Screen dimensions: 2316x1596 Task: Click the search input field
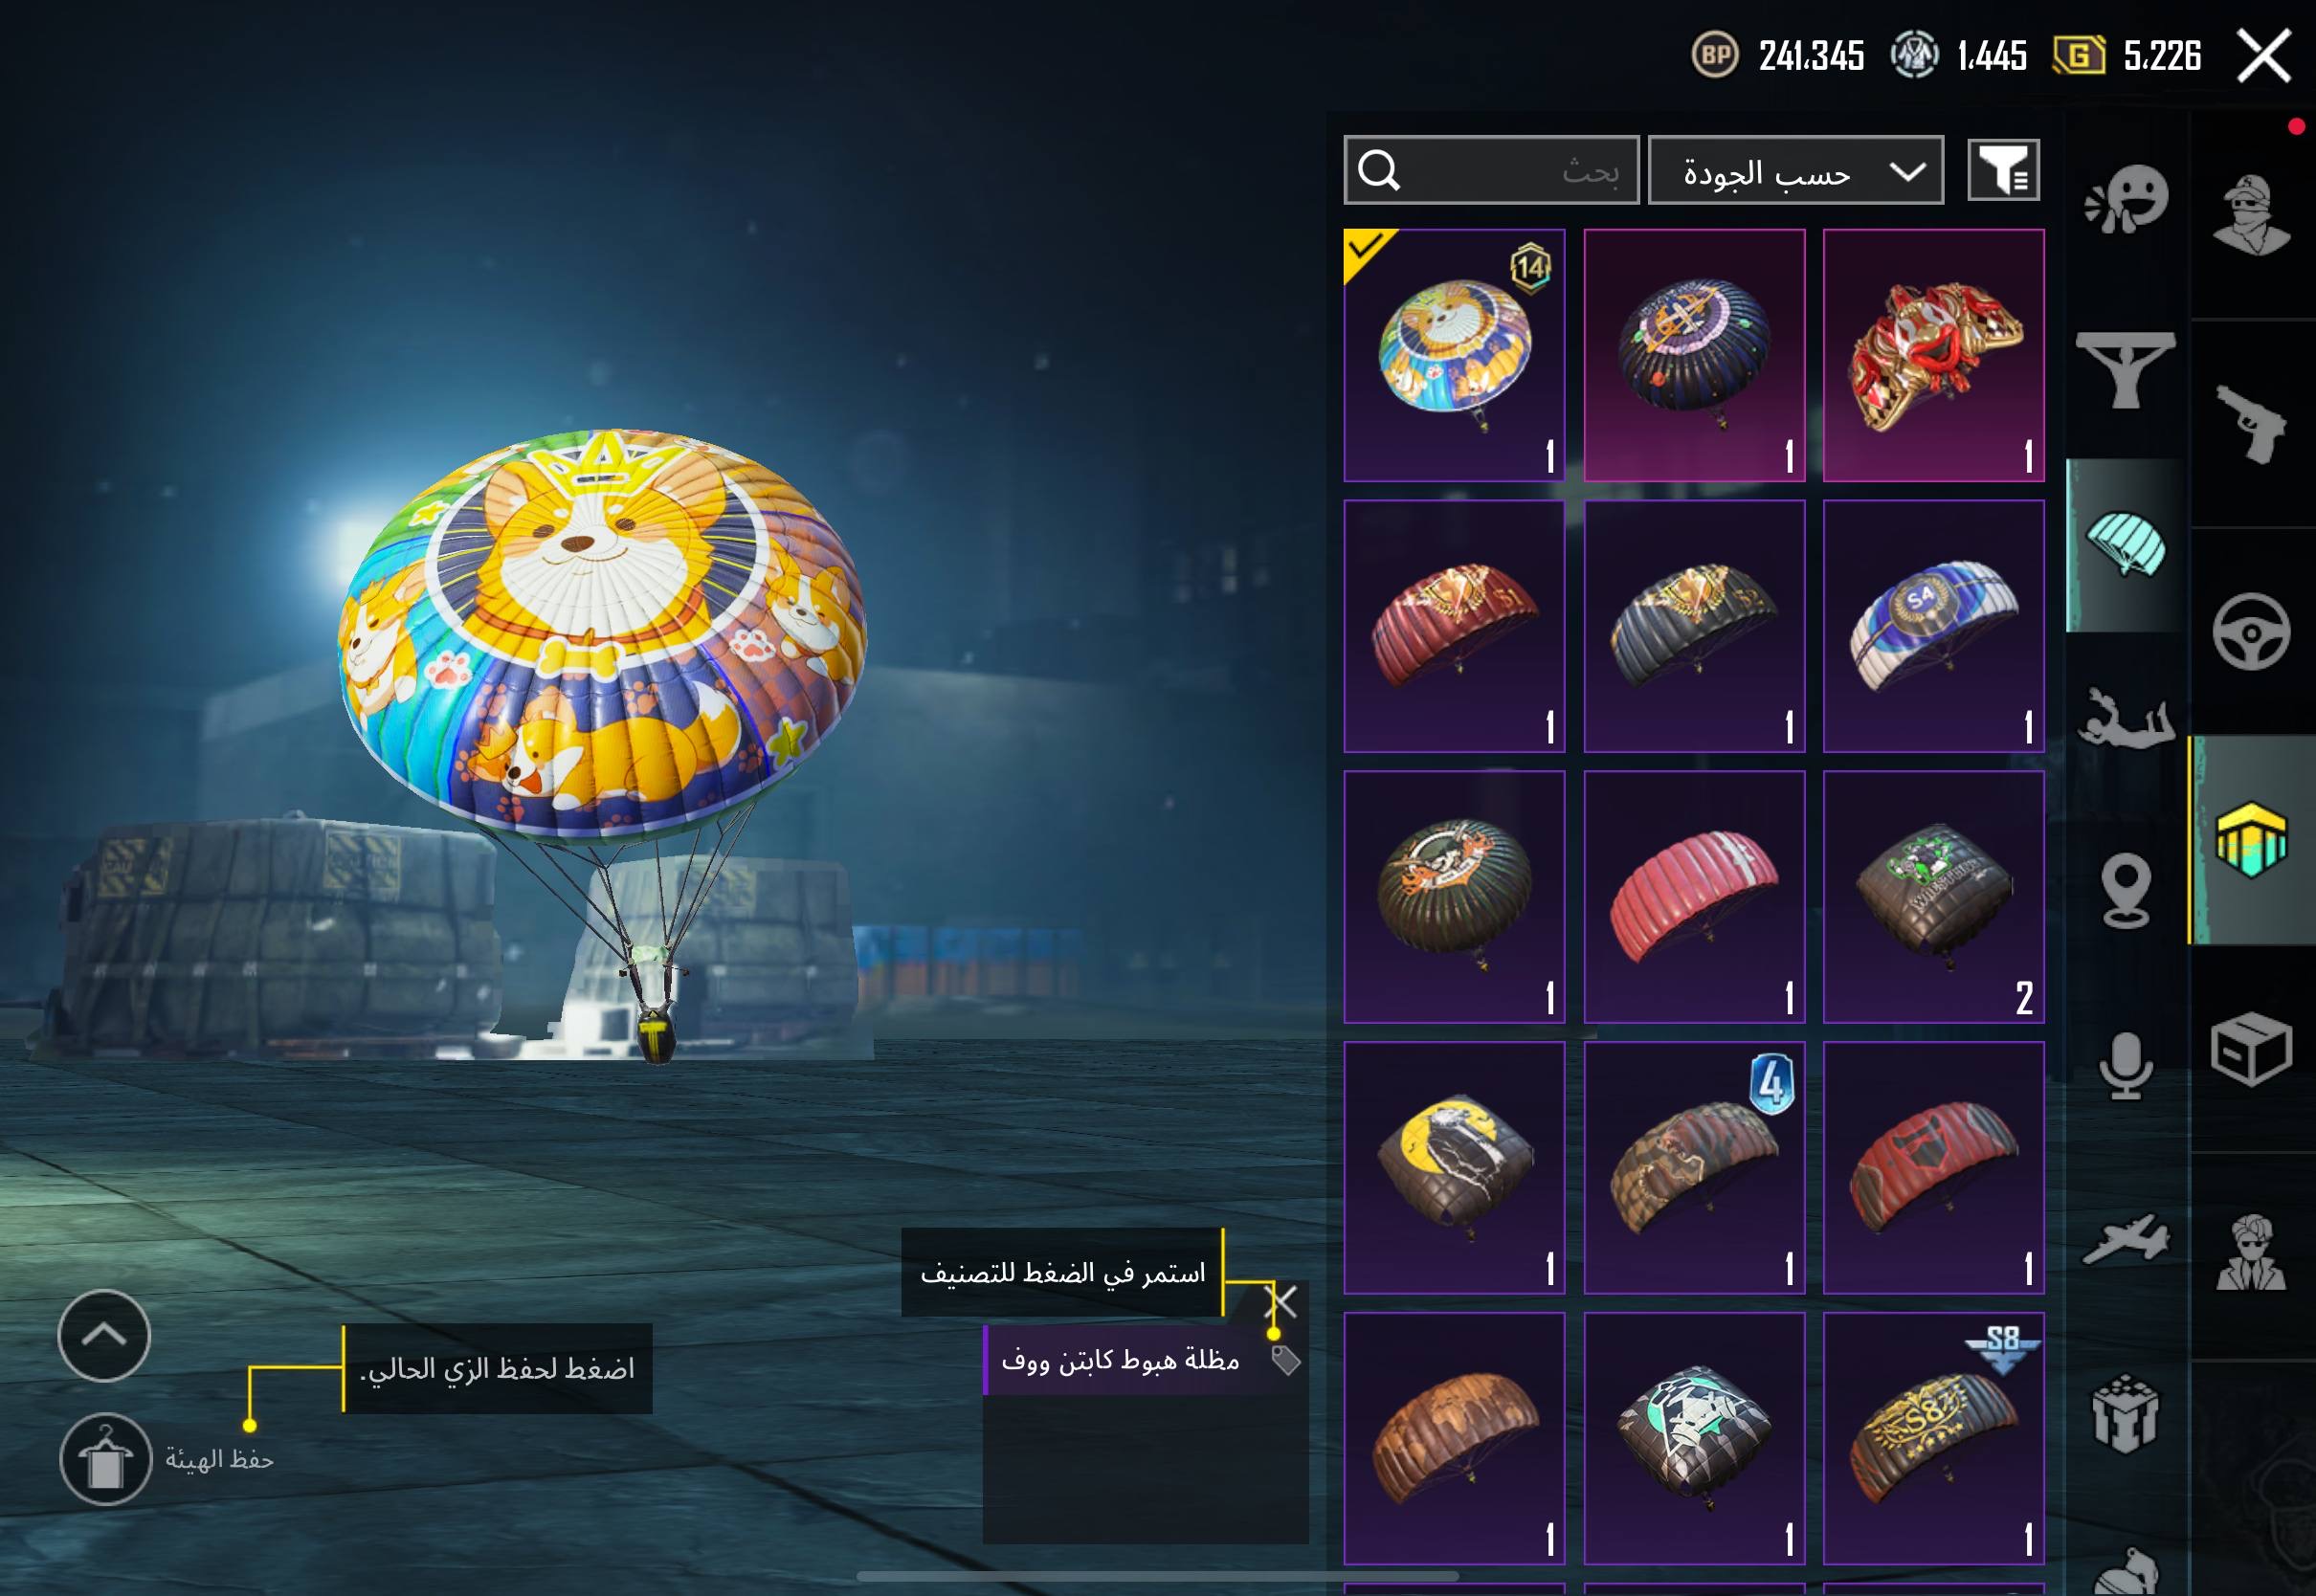pos(1491,170)
